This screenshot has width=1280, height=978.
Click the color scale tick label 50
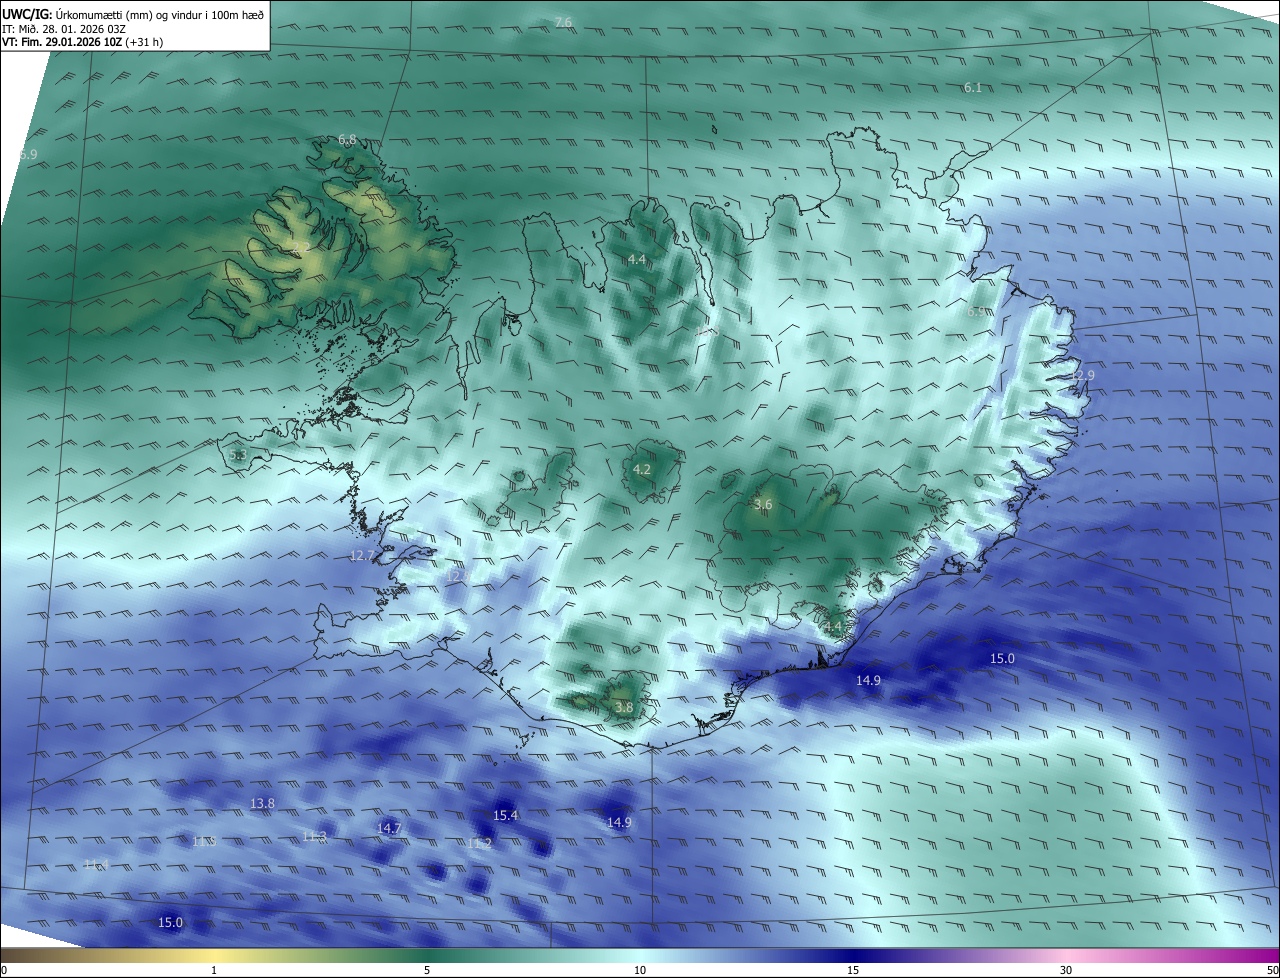point(1273,970)
